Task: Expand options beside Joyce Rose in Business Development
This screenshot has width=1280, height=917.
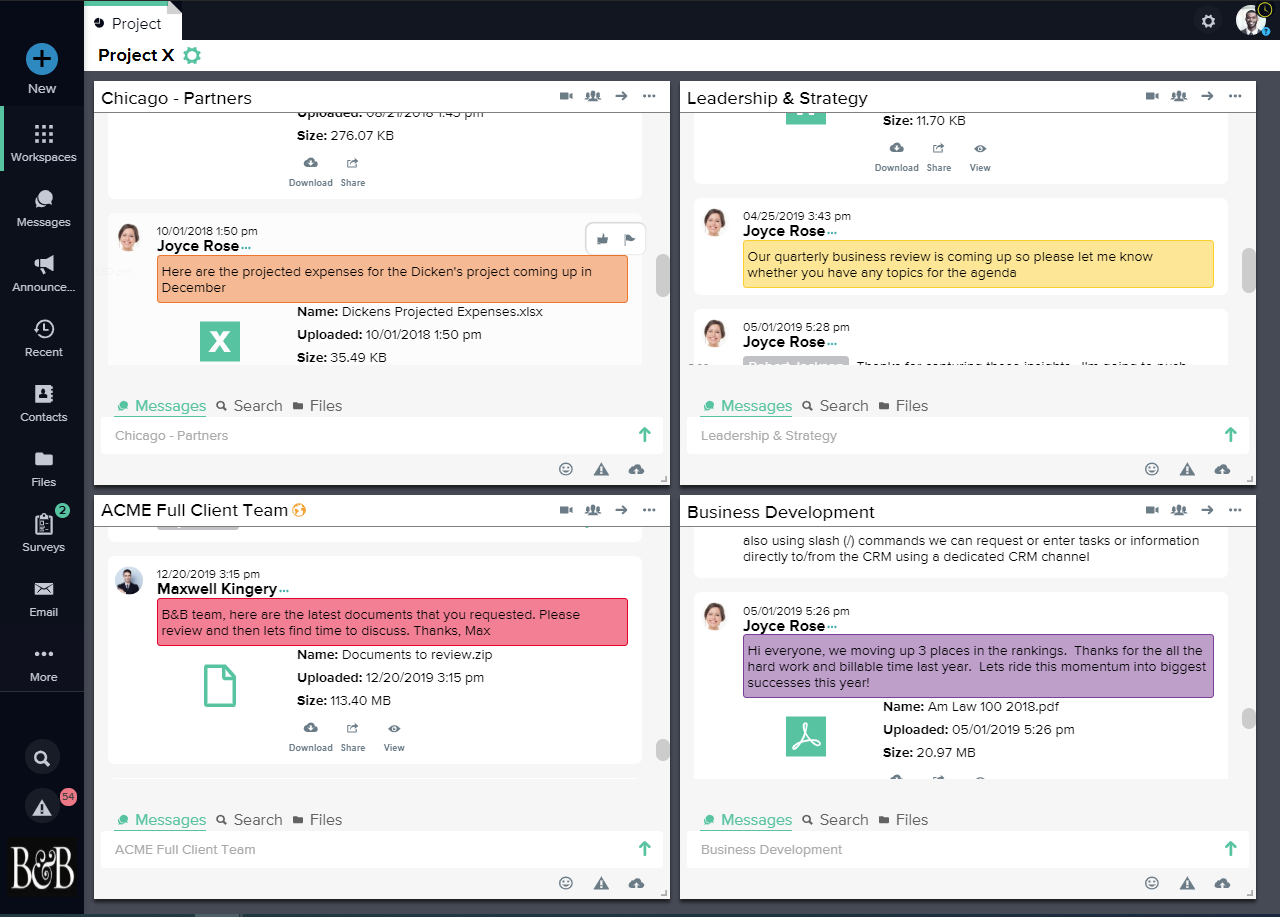Action: click(x=832, y=627)
